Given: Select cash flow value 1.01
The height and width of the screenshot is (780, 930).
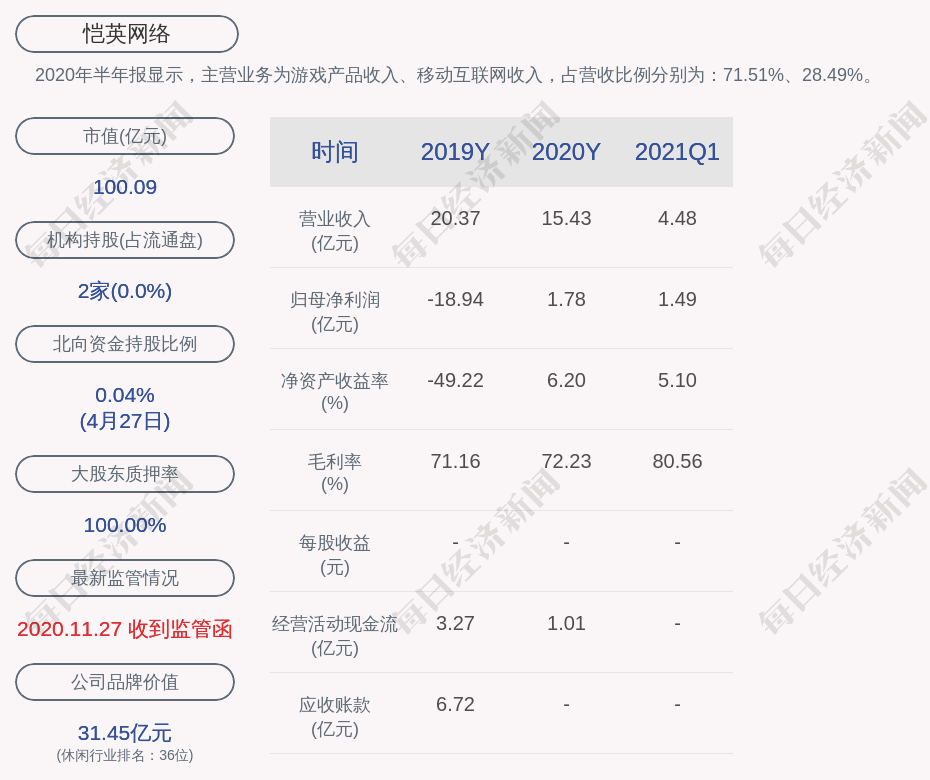Looking at the screenshot, I should click(566, 623).
